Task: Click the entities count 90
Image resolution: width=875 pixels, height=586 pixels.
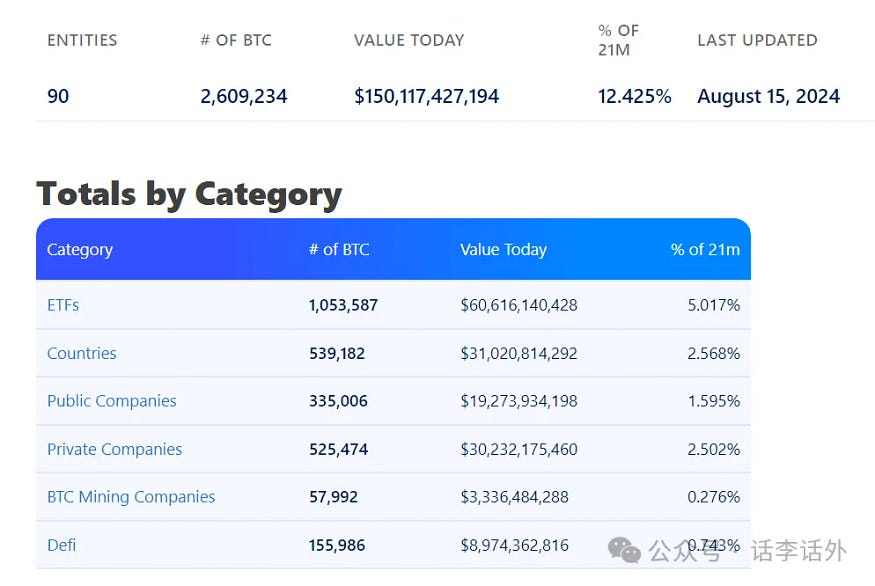Action: point(58,97)
